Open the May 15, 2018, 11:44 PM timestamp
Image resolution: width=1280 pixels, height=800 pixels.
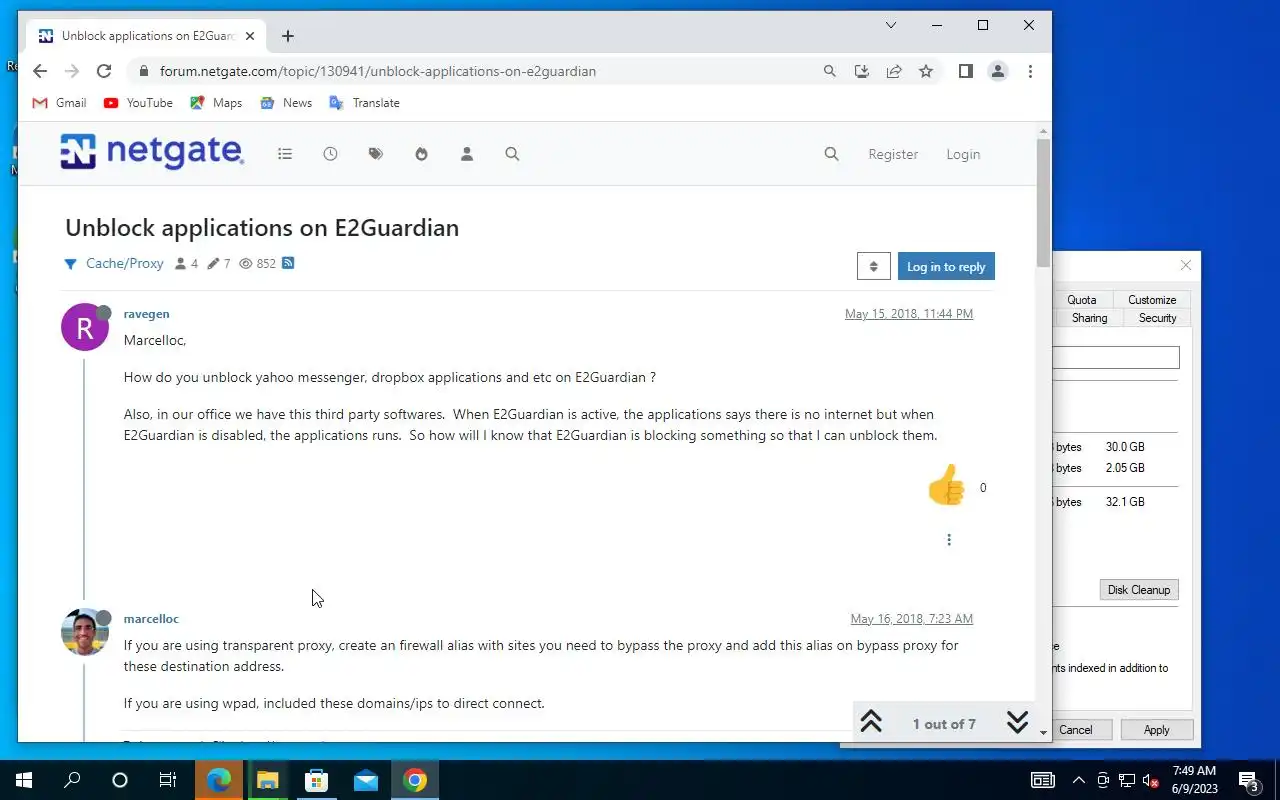pyautogui.click(x=909, y=314)
